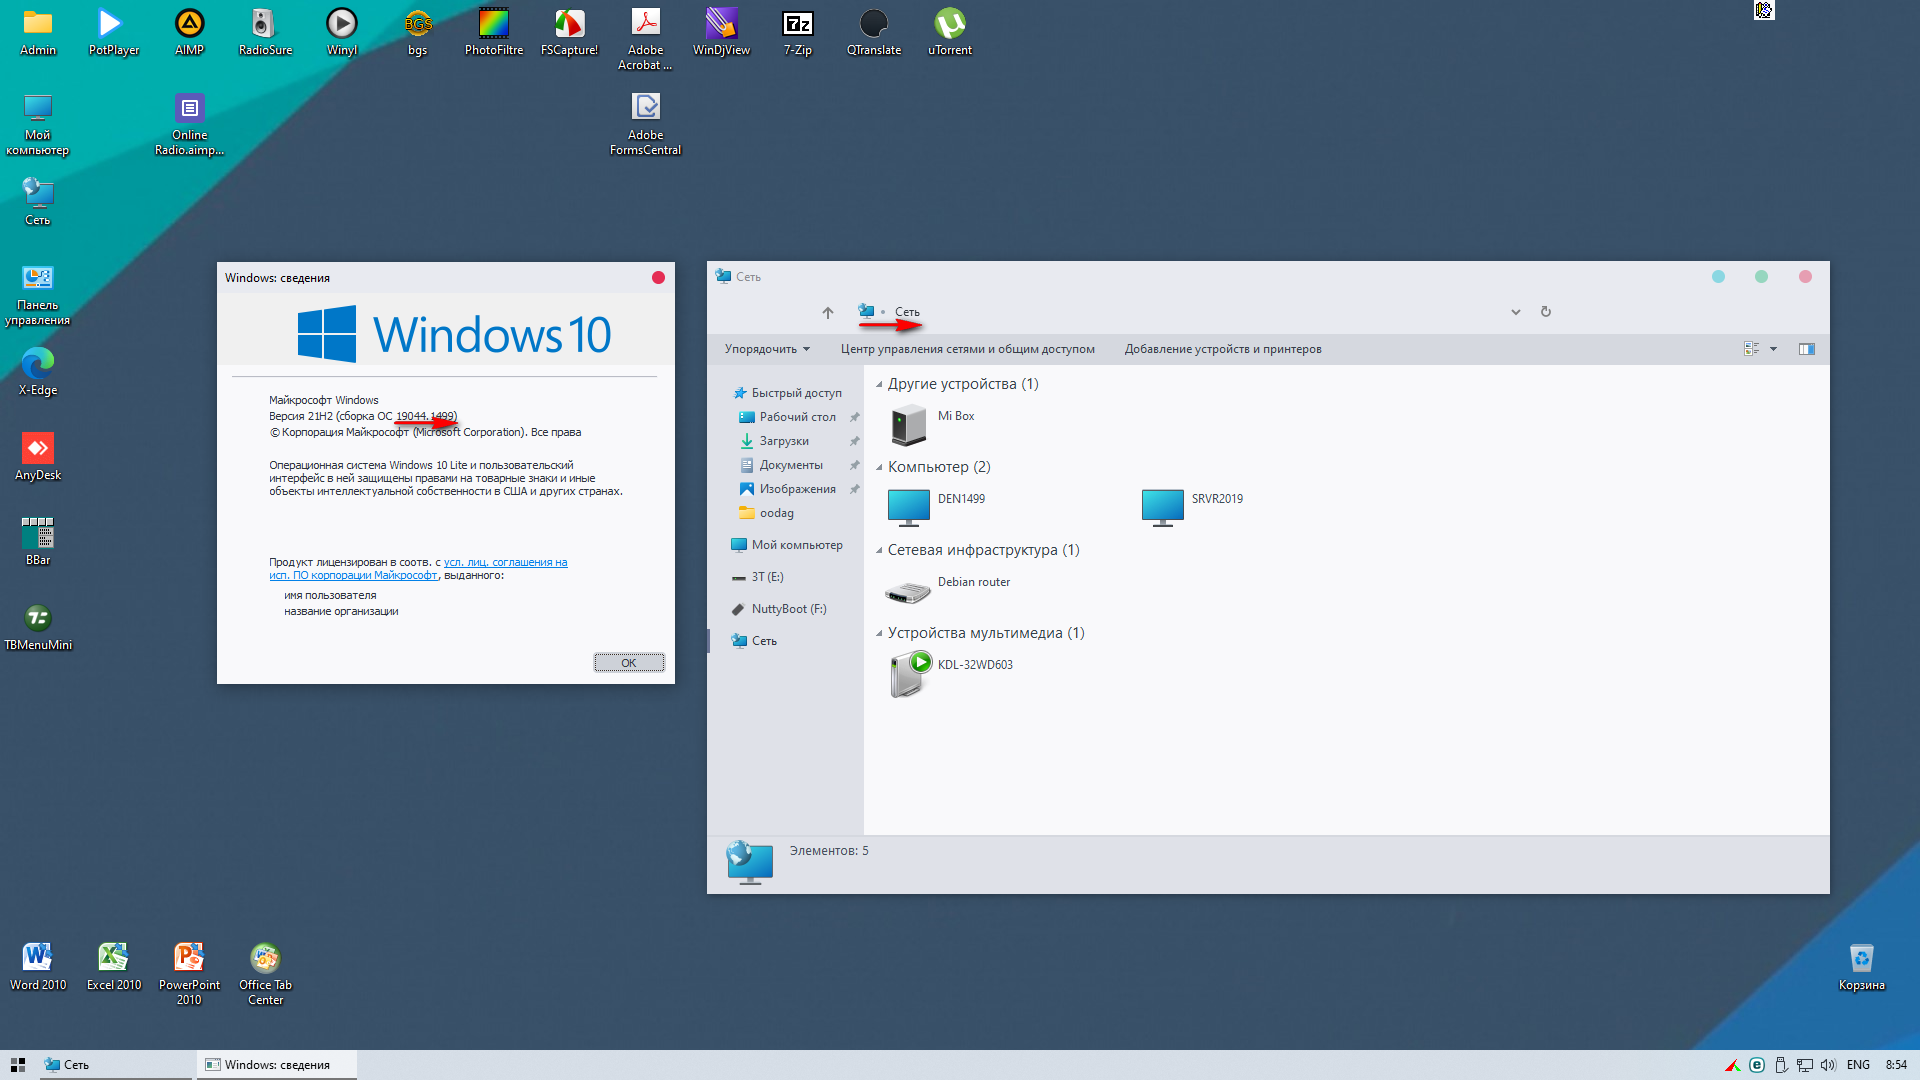
Task: Toggle the preview pane button
Action: click(1806, 349)
